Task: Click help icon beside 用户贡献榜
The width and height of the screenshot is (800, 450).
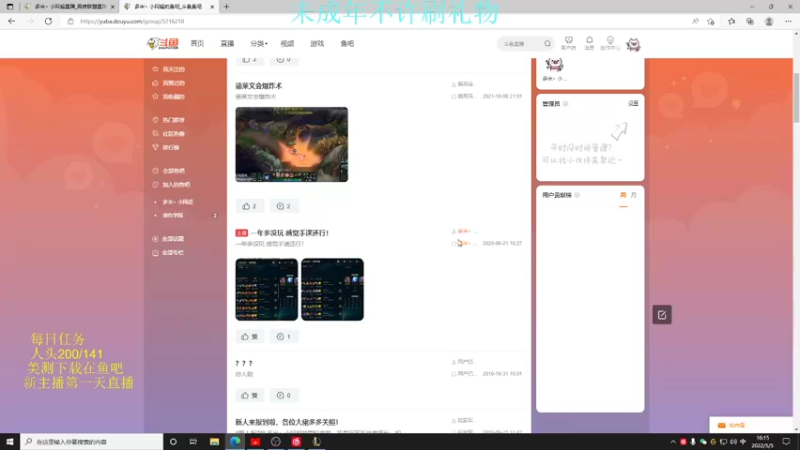Action: pos(577,195)
